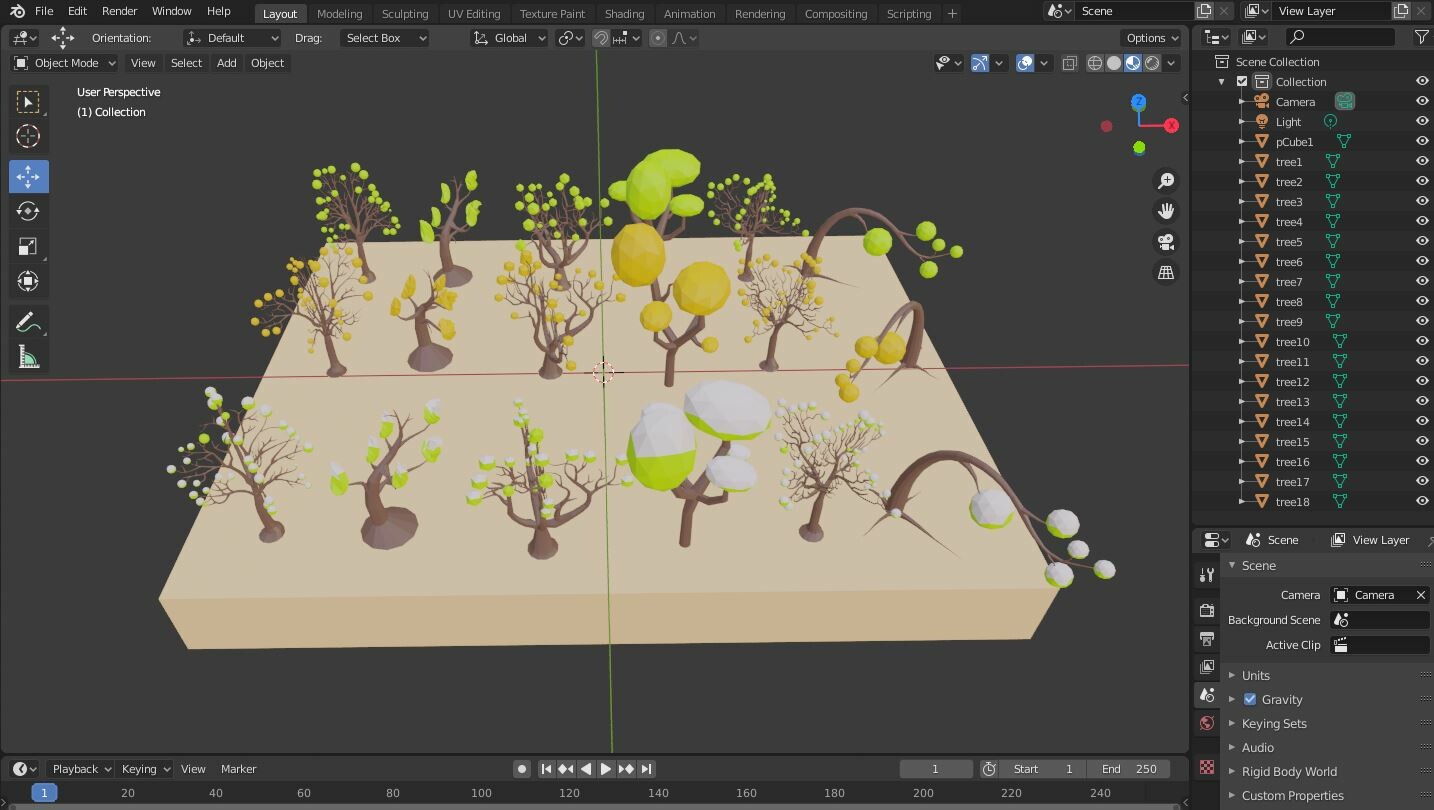Select the Tweak (box select) tool
Image resolution: width=1434 pixels, height=810 pixels.
[x=29, y=101]
